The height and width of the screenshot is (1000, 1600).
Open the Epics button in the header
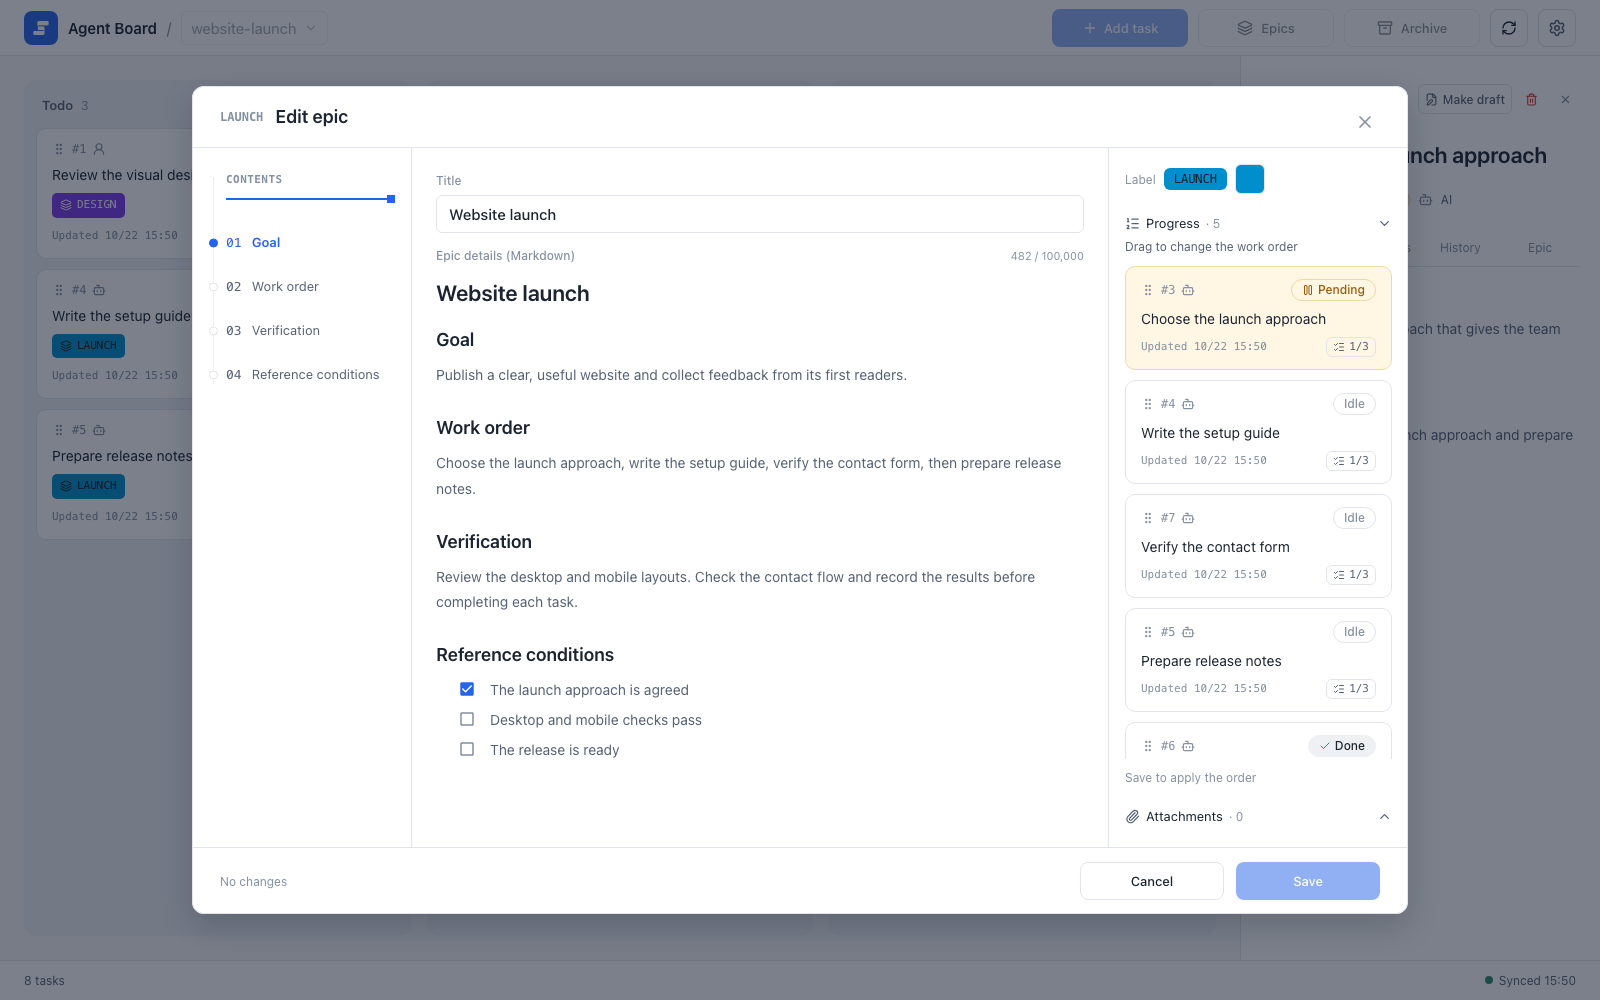[x=1266, y=28]
